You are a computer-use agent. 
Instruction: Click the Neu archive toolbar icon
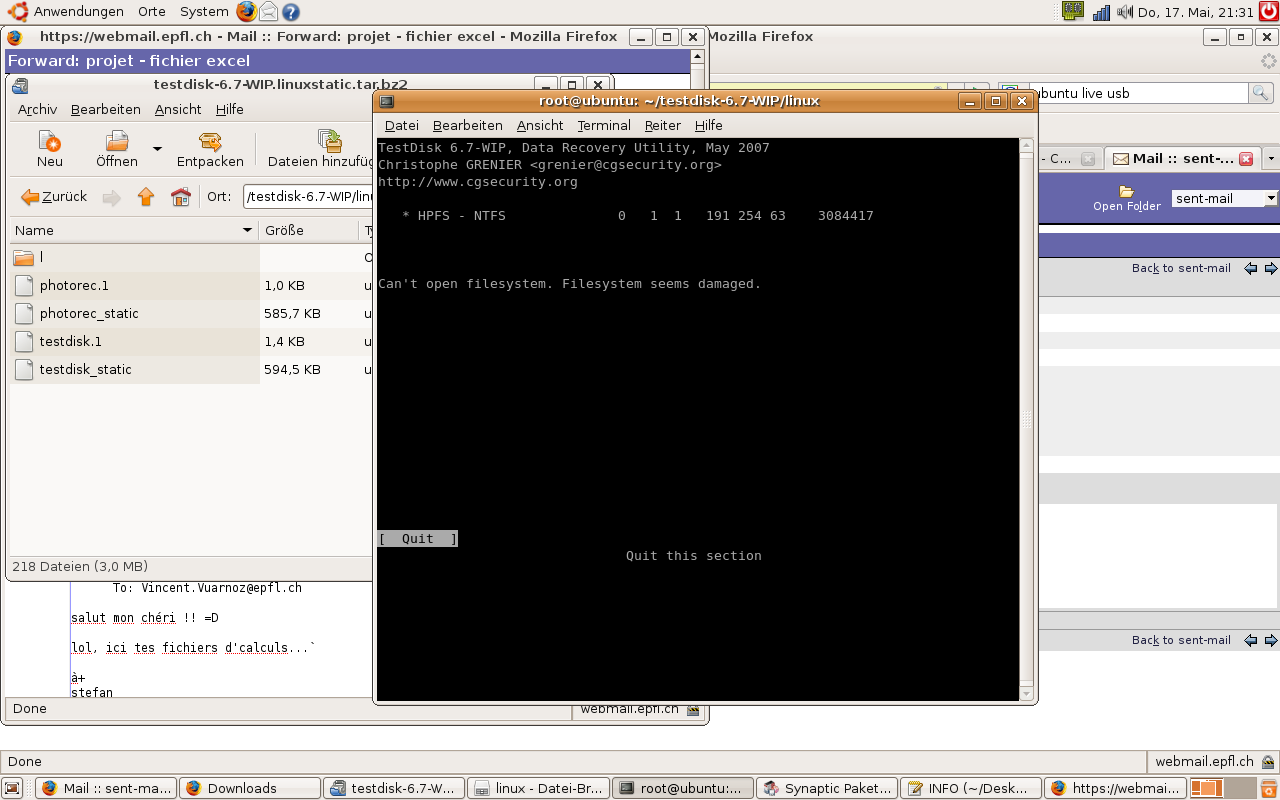tap(49, 150)
